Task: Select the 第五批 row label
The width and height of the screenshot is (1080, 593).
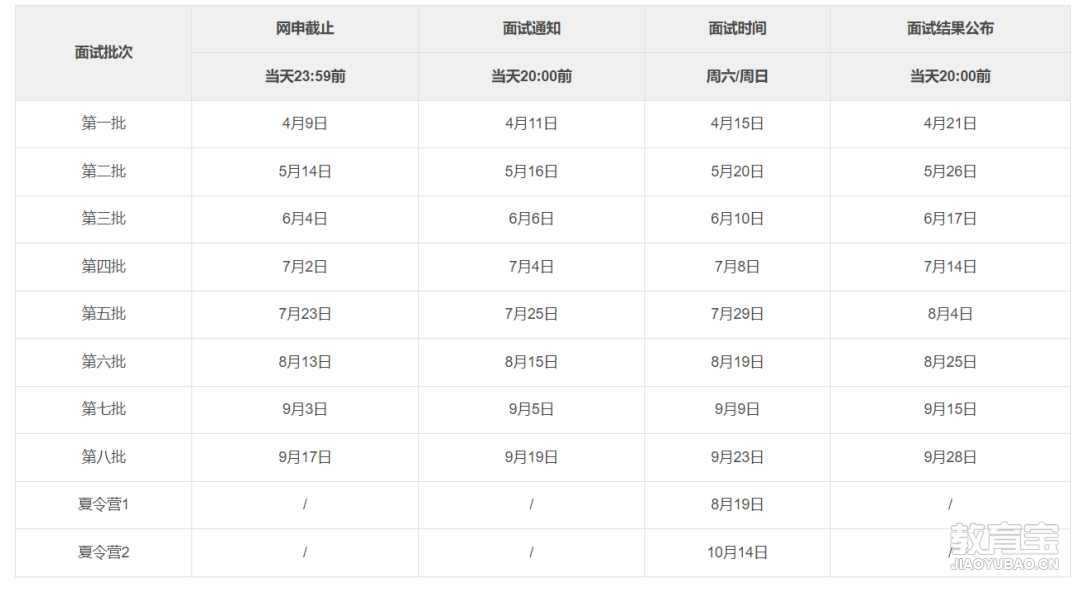Action: 103,314
